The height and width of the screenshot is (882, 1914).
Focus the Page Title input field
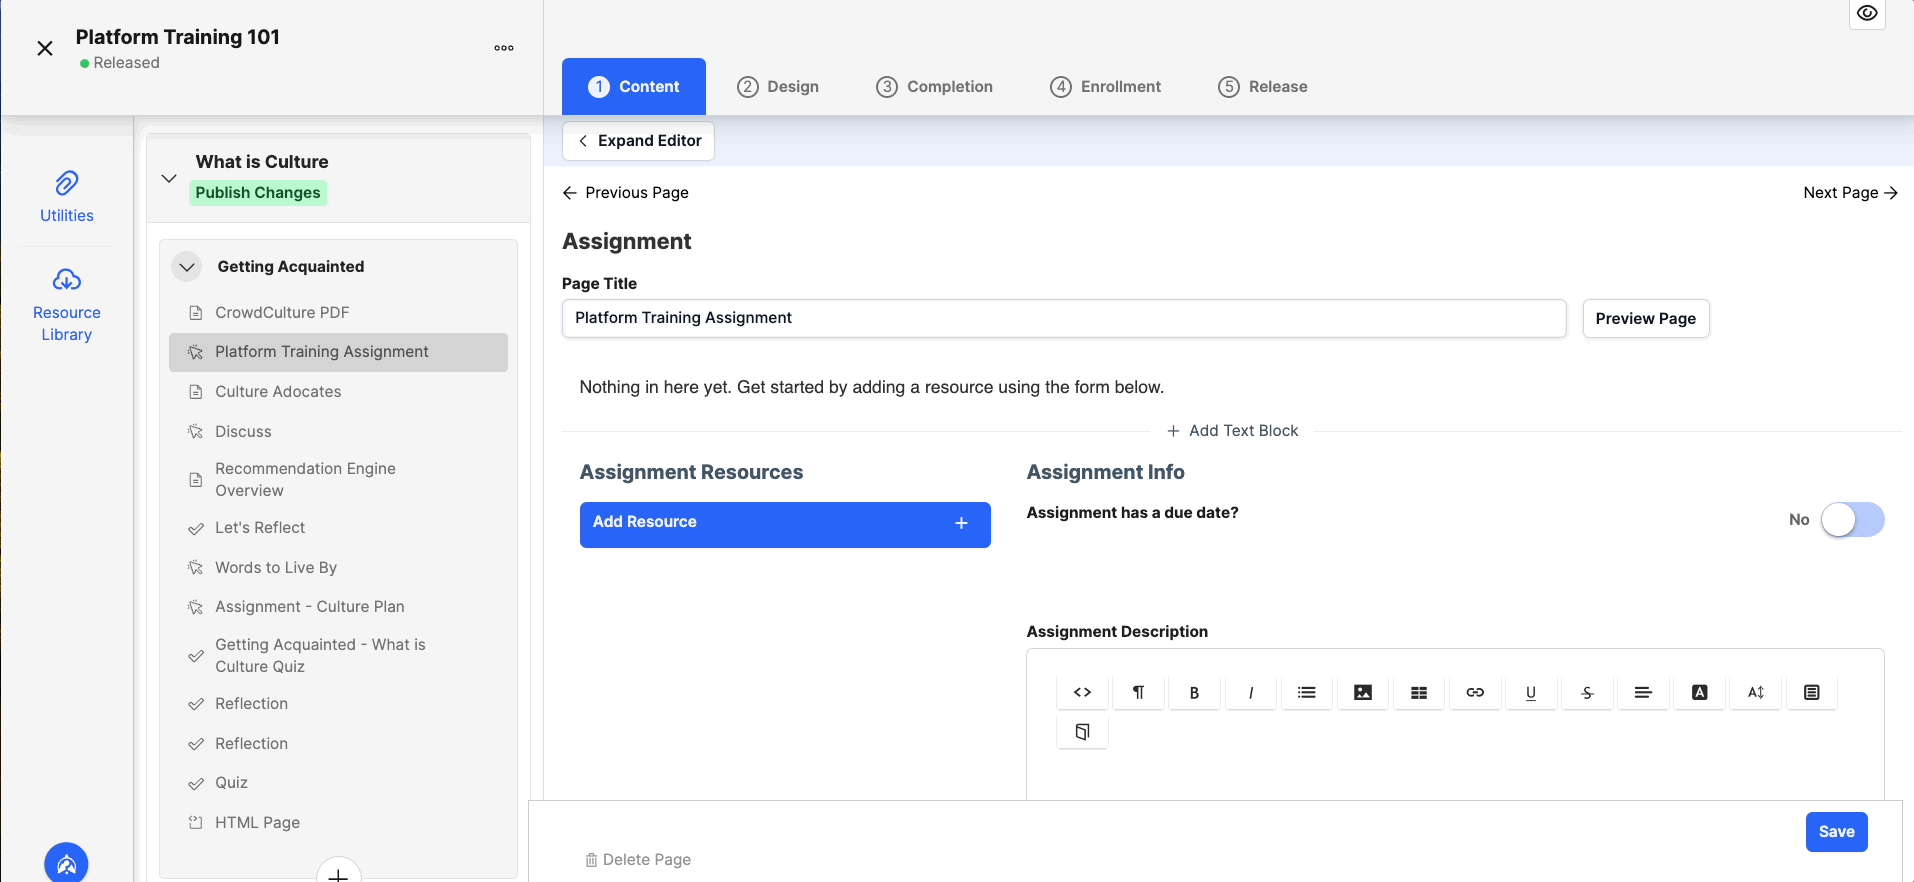[x=1064, y=318]
